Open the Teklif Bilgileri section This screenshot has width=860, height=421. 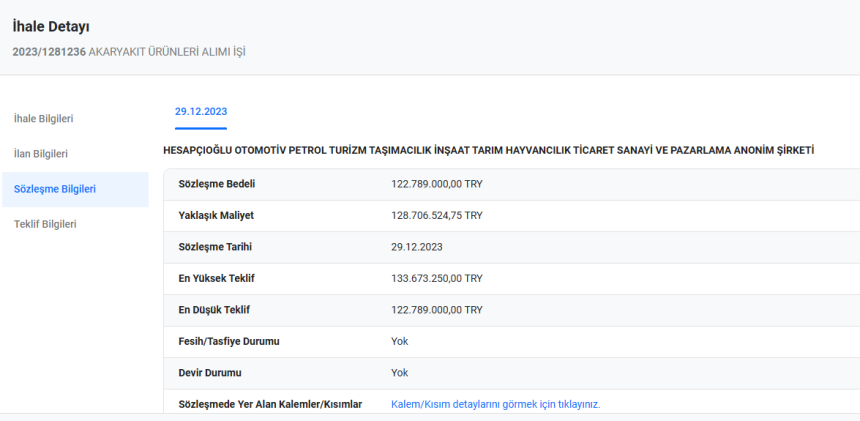45,224
